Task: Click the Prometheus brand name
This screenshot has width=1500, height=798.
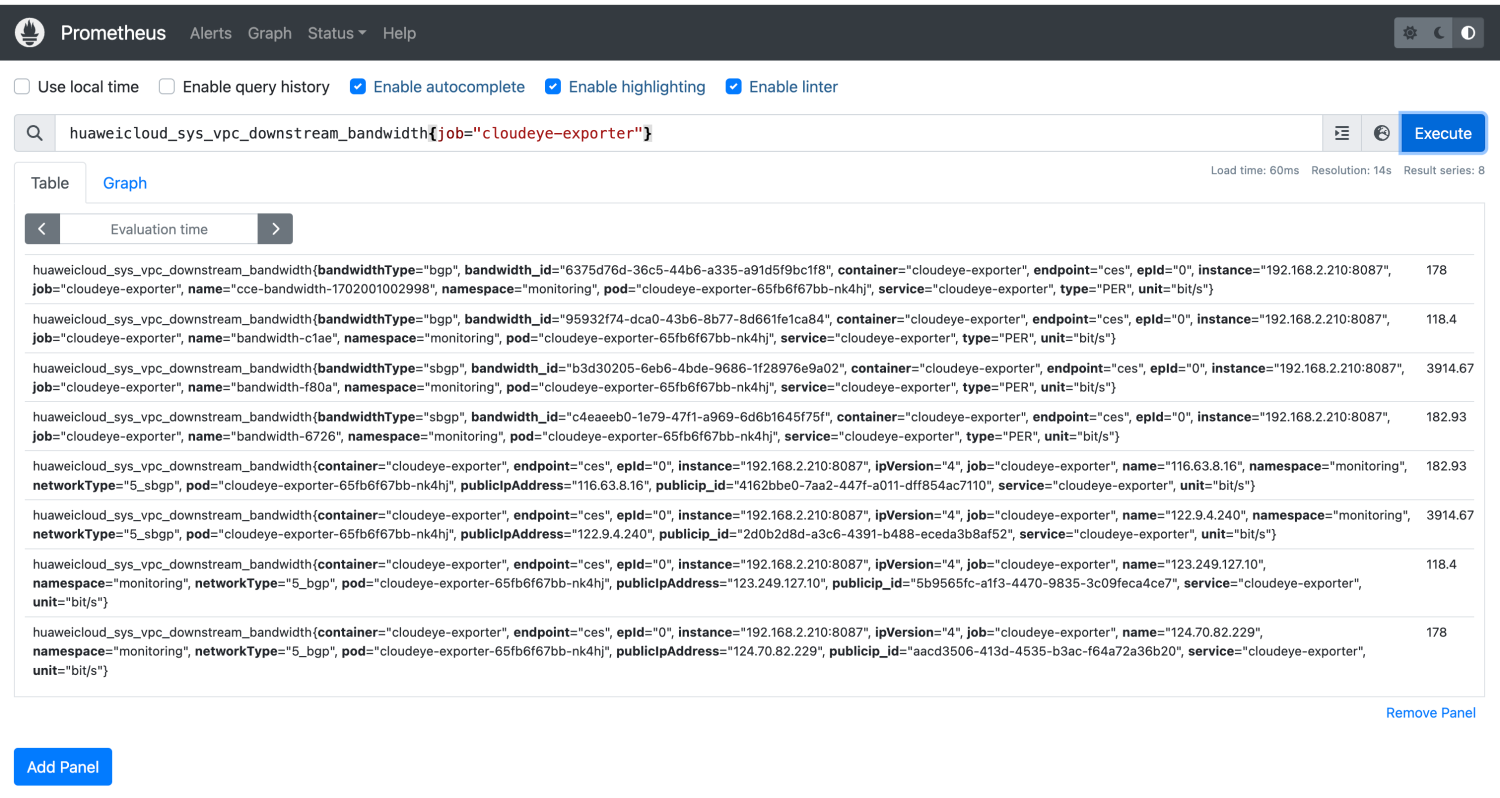Action: [x=113, y=33]
